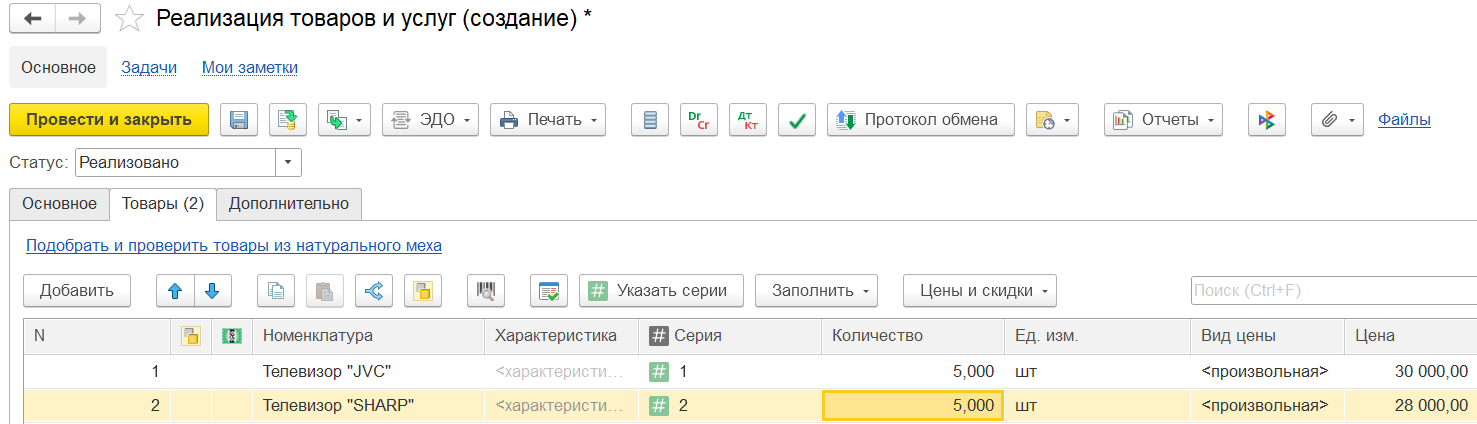Open the Основное tab below status
Image resolution: width=1477 pixels, height=424 pixels.
[59, 204]
